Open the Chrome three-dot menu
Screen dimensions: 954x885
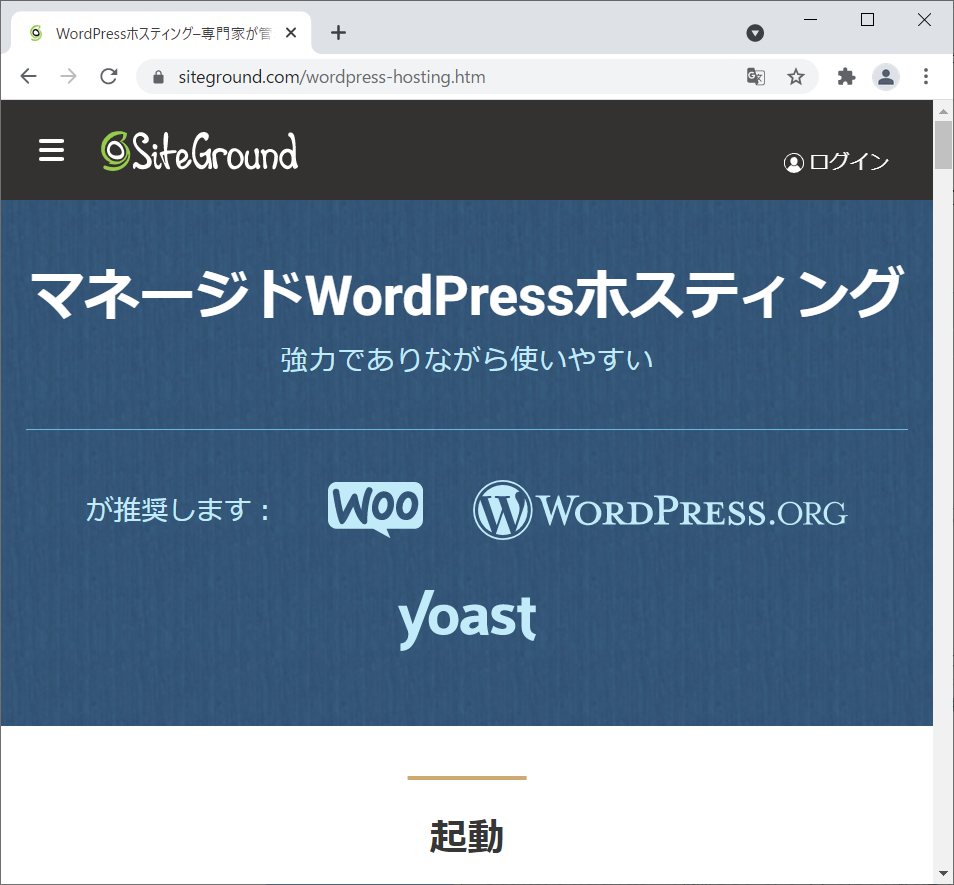(x=925, y=77)
